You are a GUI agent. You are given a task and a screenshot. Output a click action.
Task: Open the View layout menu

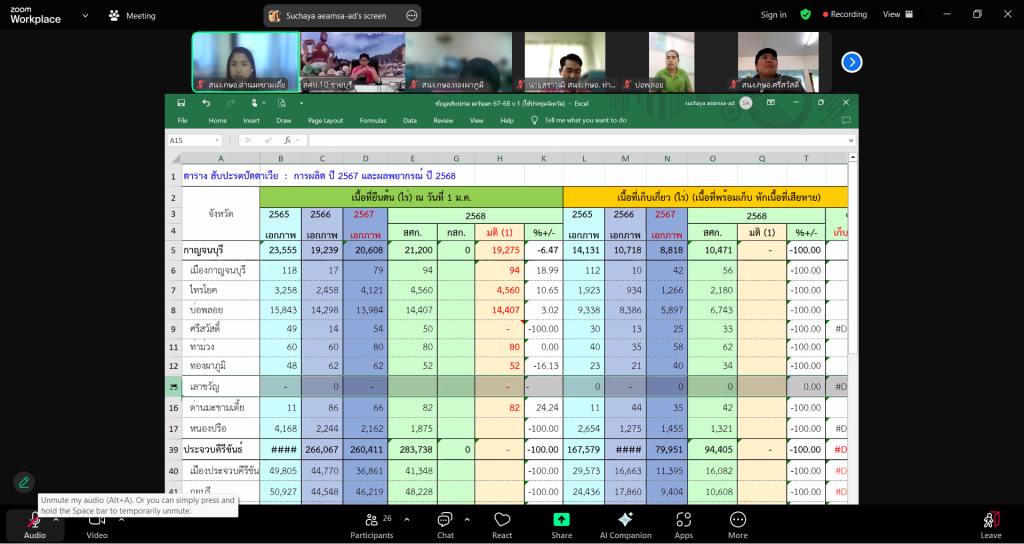tap(895, 15)
